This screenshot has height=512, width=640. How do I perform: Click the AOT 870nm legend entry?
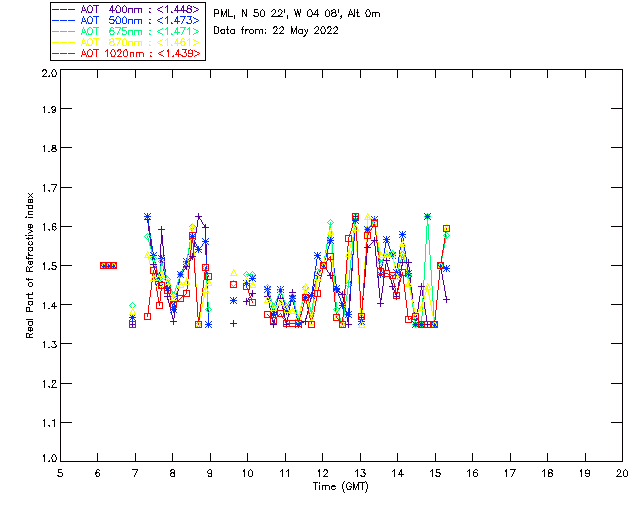coord(128,42)
